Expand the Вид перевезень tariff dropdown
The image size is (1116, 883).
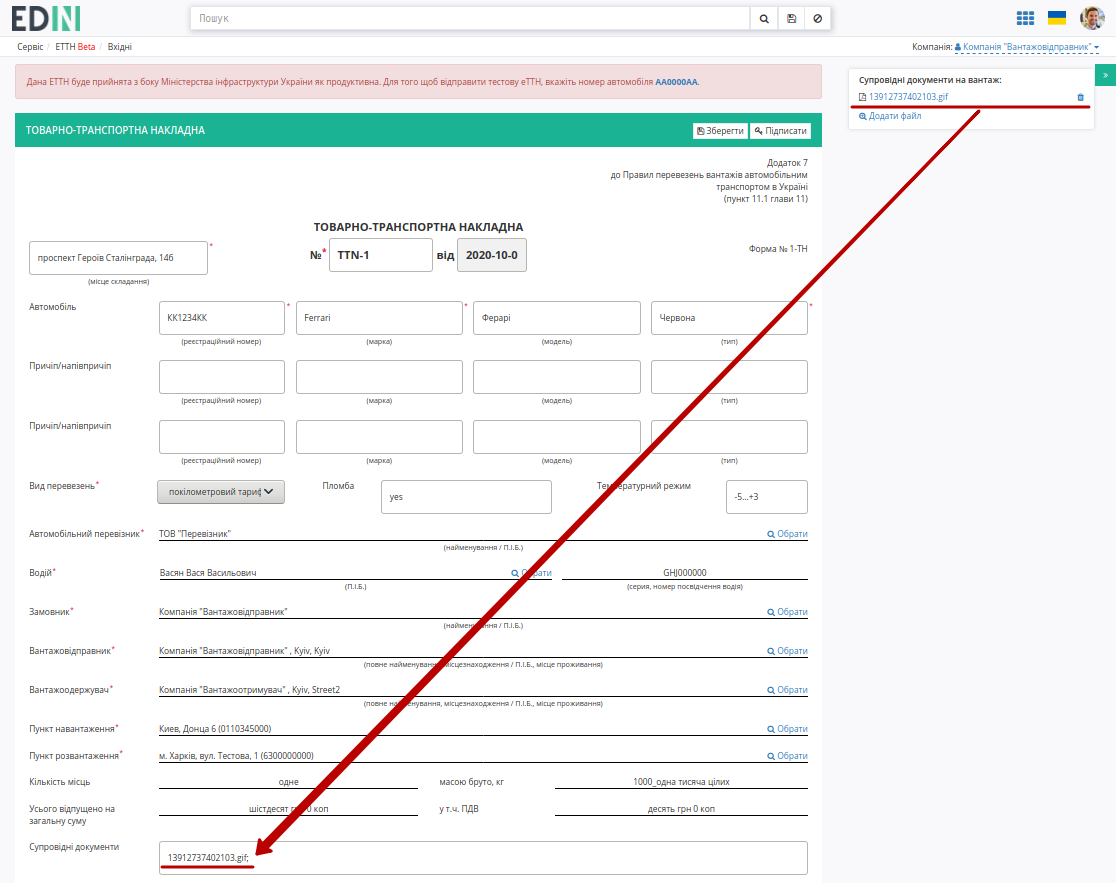221,492
